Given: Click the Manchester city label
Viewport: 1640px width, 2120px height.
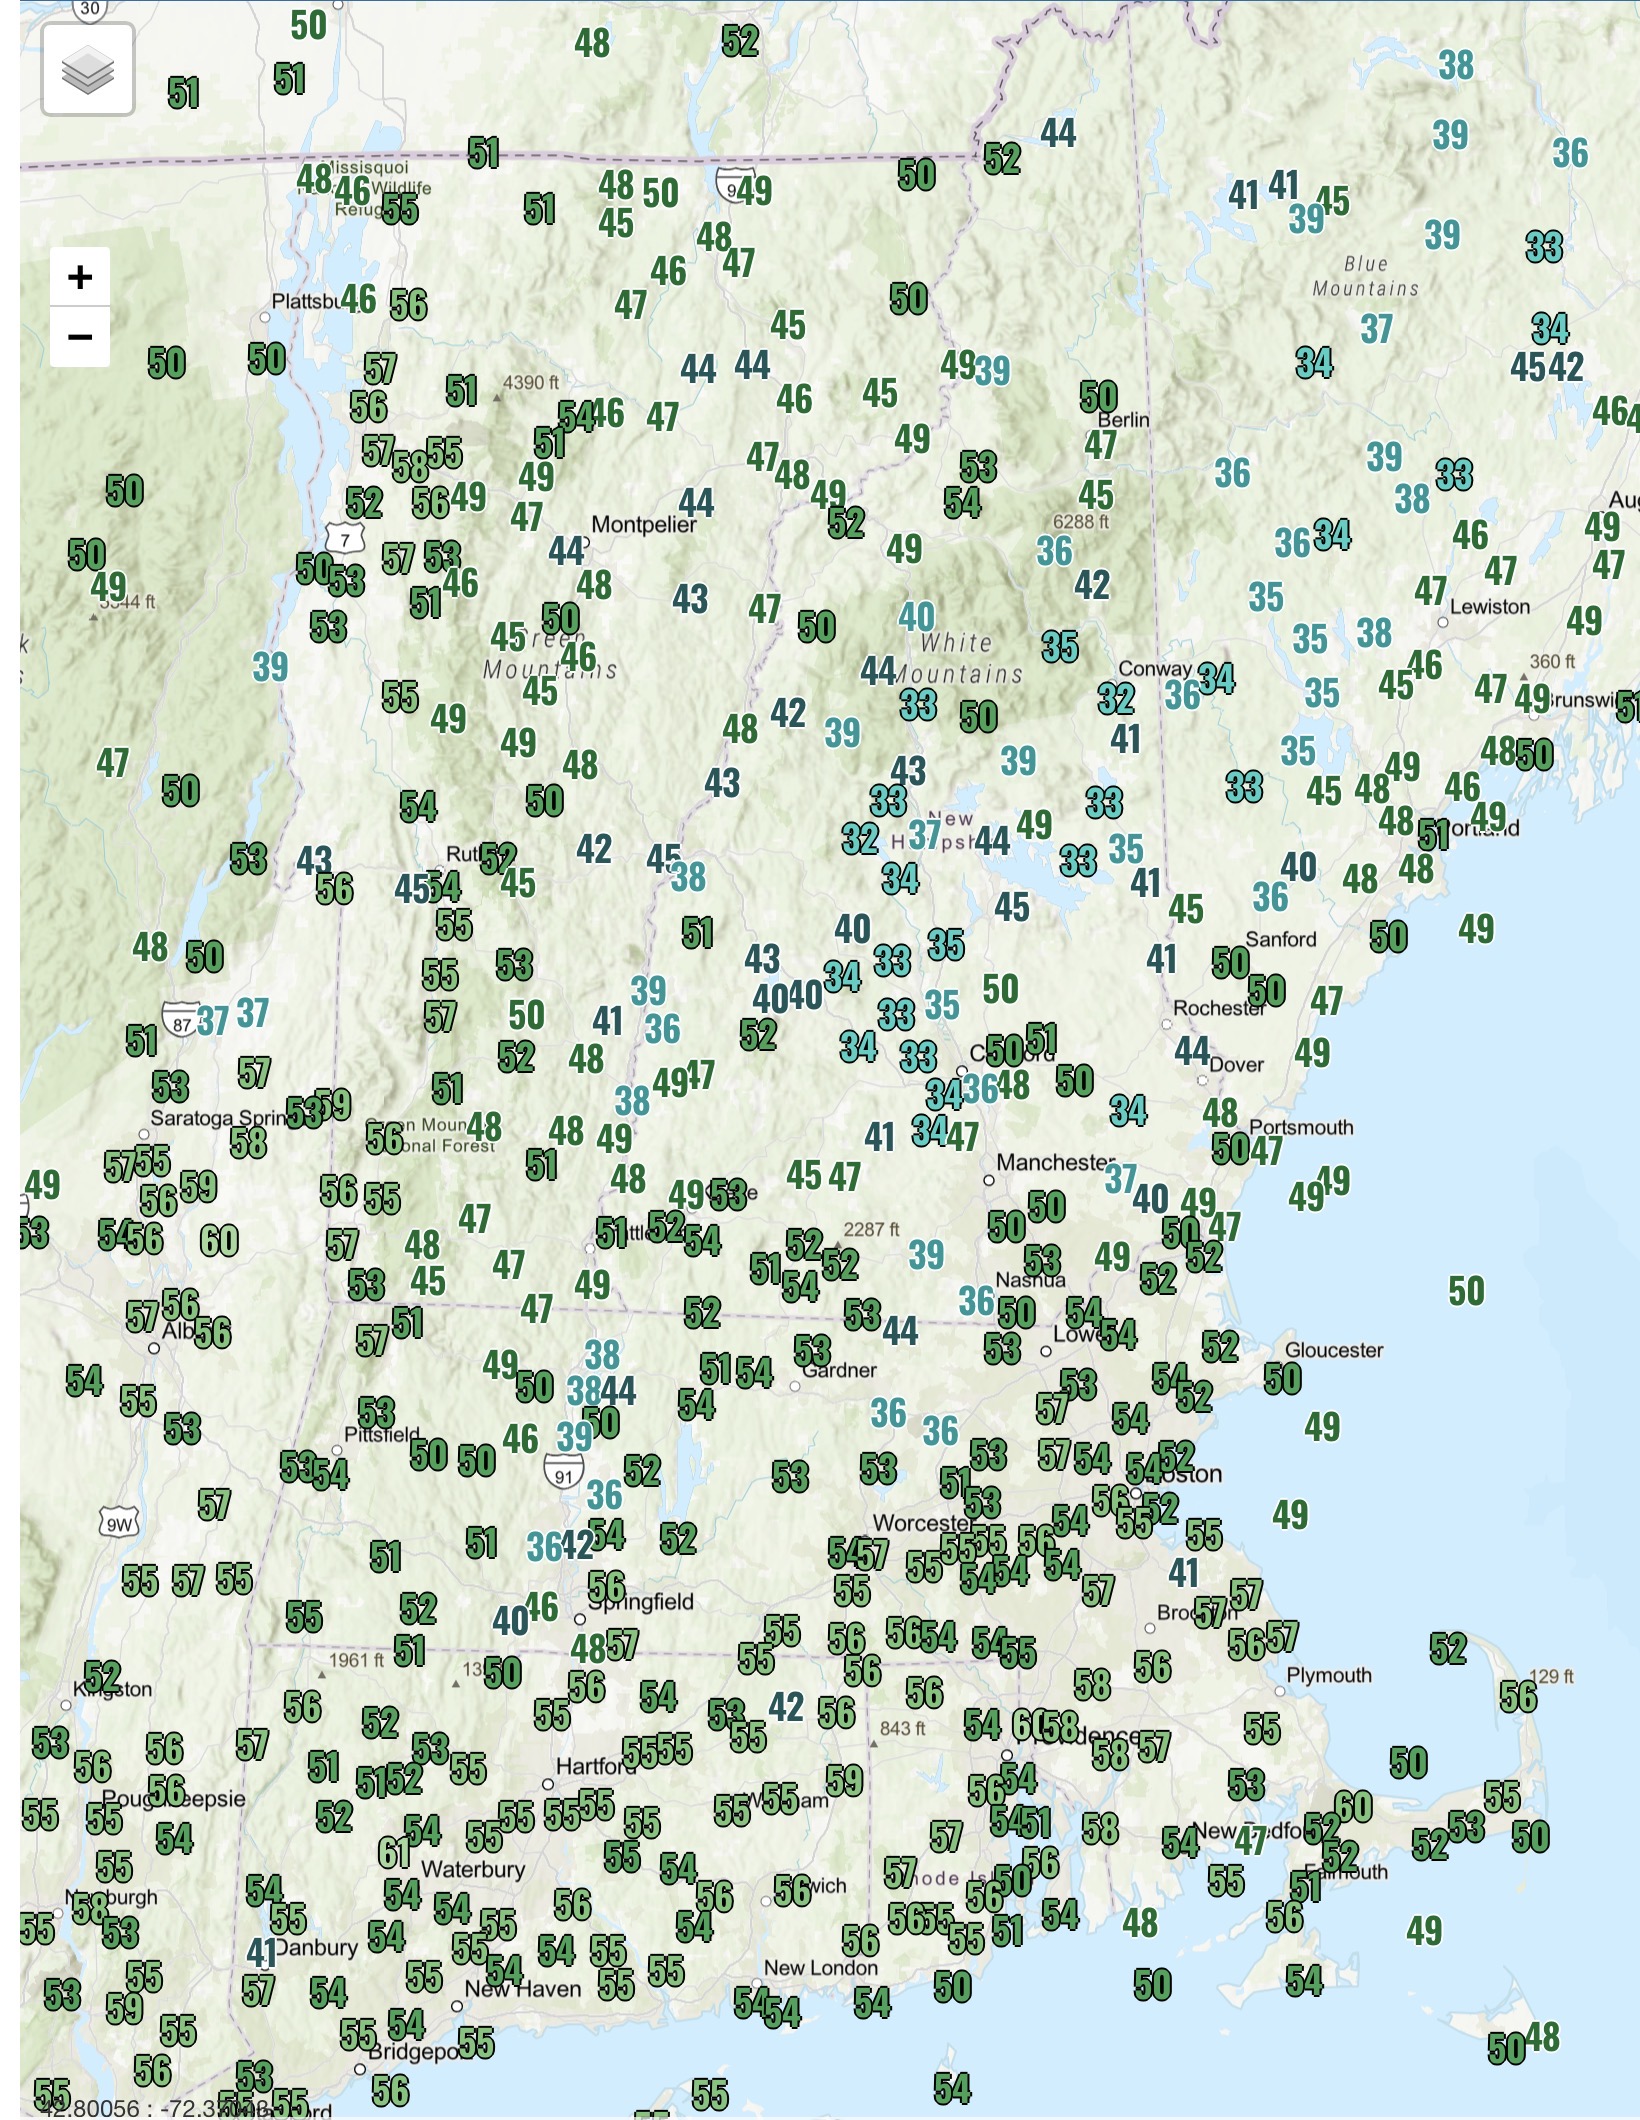Looking at the screenshot, I should pyautogui.click(x=1055, y=1162).
